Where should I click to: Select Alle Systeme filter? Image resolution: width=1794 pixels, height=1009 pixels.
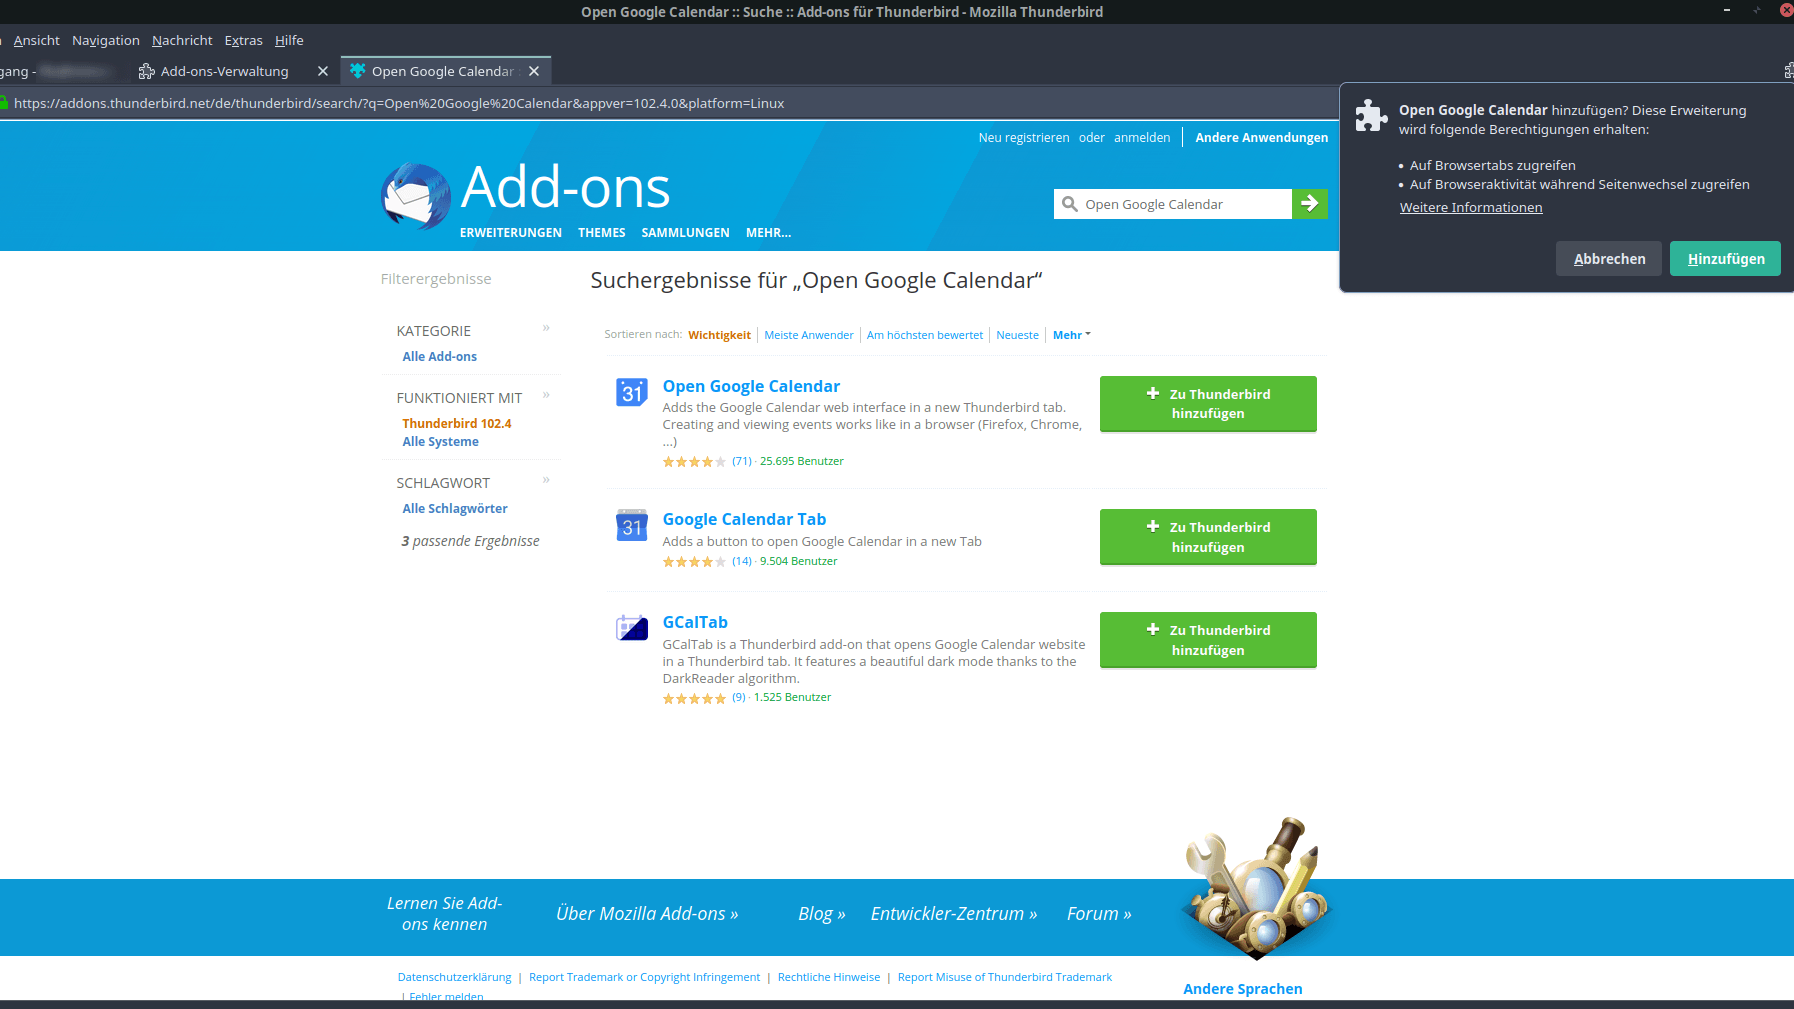click(441, 442)
